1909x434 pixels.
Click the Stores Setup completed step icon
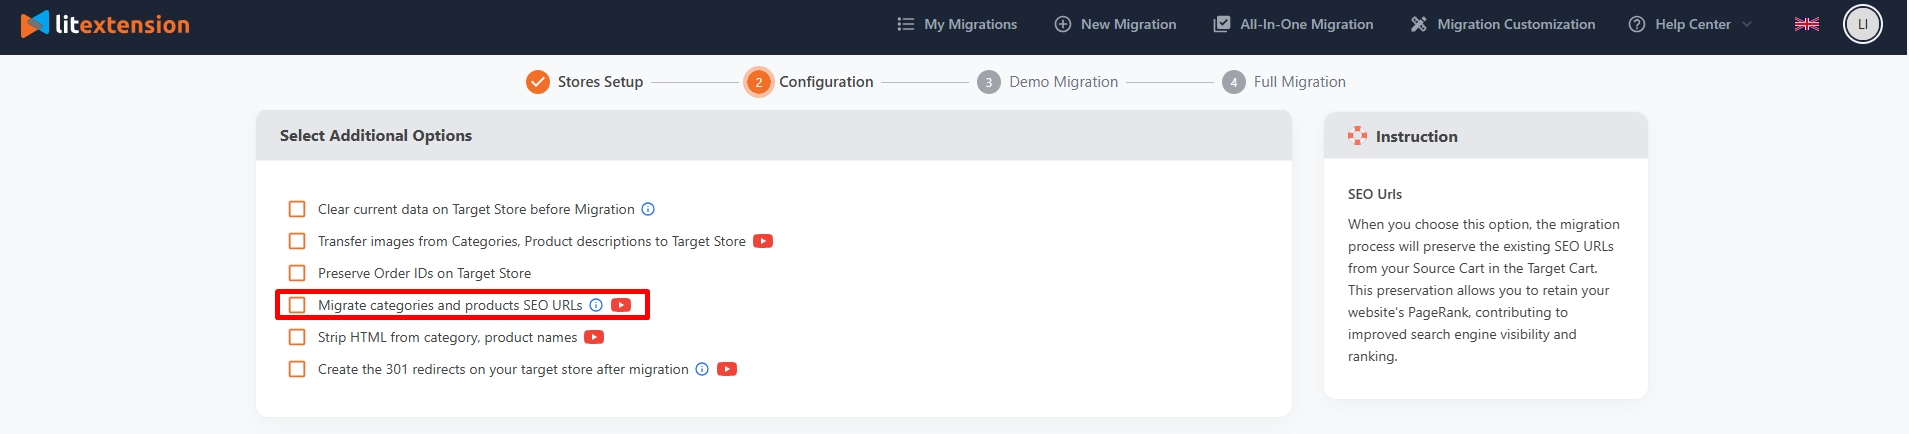pyautogui.click(x=538, y=82)
